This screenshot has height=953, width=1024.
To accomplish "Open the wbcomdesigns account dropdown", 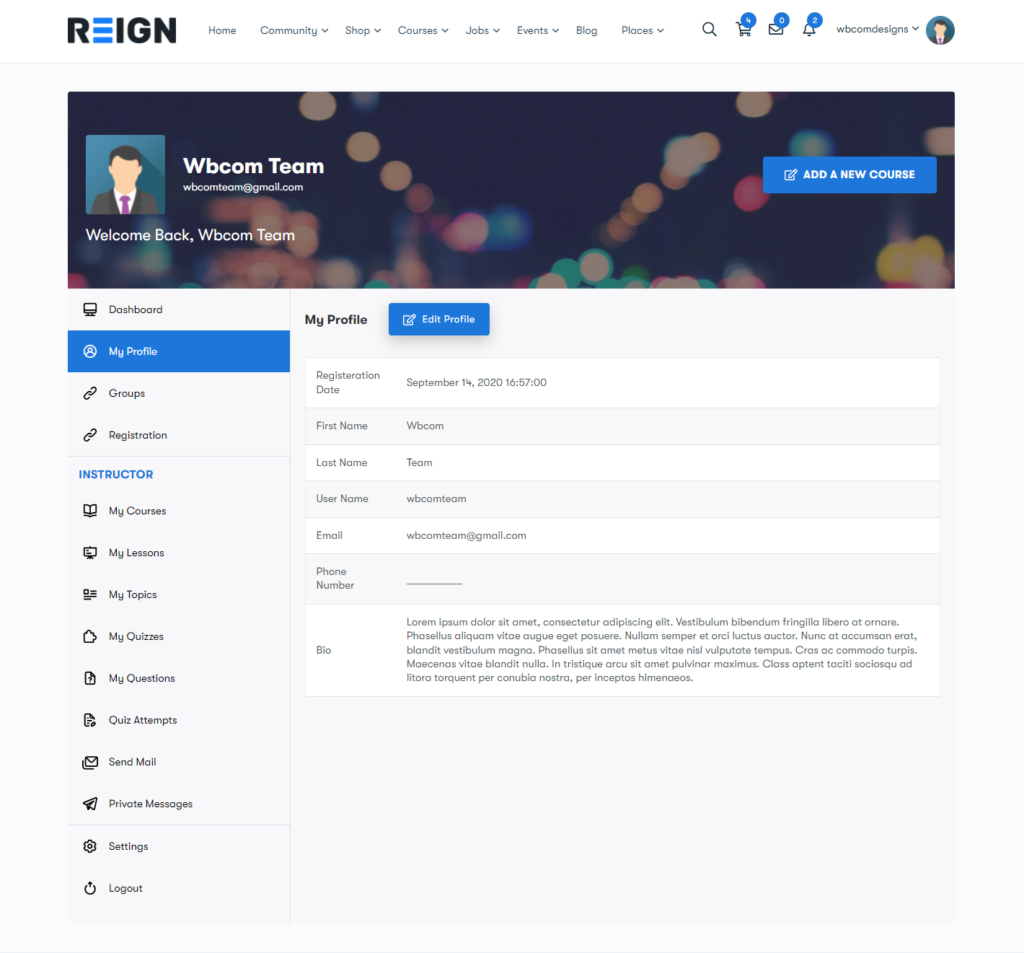I will click(x=878, y=29).
